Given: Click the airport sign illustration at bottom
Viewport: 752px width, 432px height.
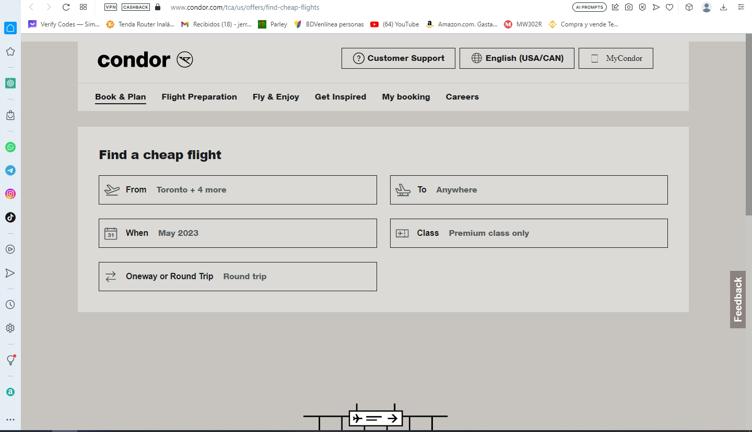Looking at the screenshot, I should pyautogui.click(x=376, y=417).
